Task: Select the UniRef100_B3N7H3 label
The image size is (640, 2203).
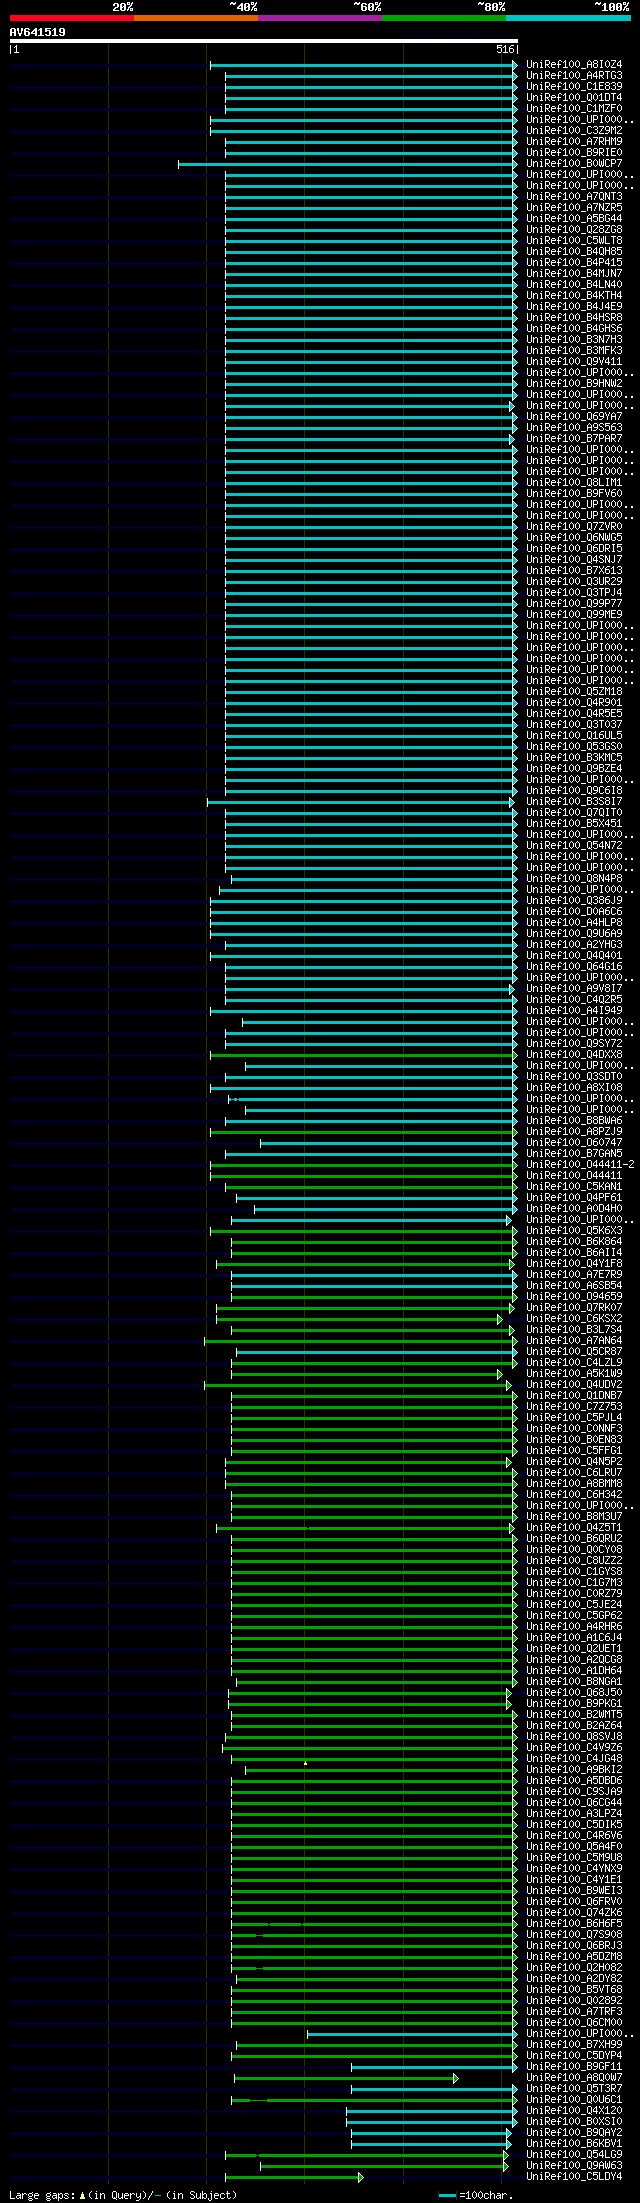Action: tap(574, 339)
